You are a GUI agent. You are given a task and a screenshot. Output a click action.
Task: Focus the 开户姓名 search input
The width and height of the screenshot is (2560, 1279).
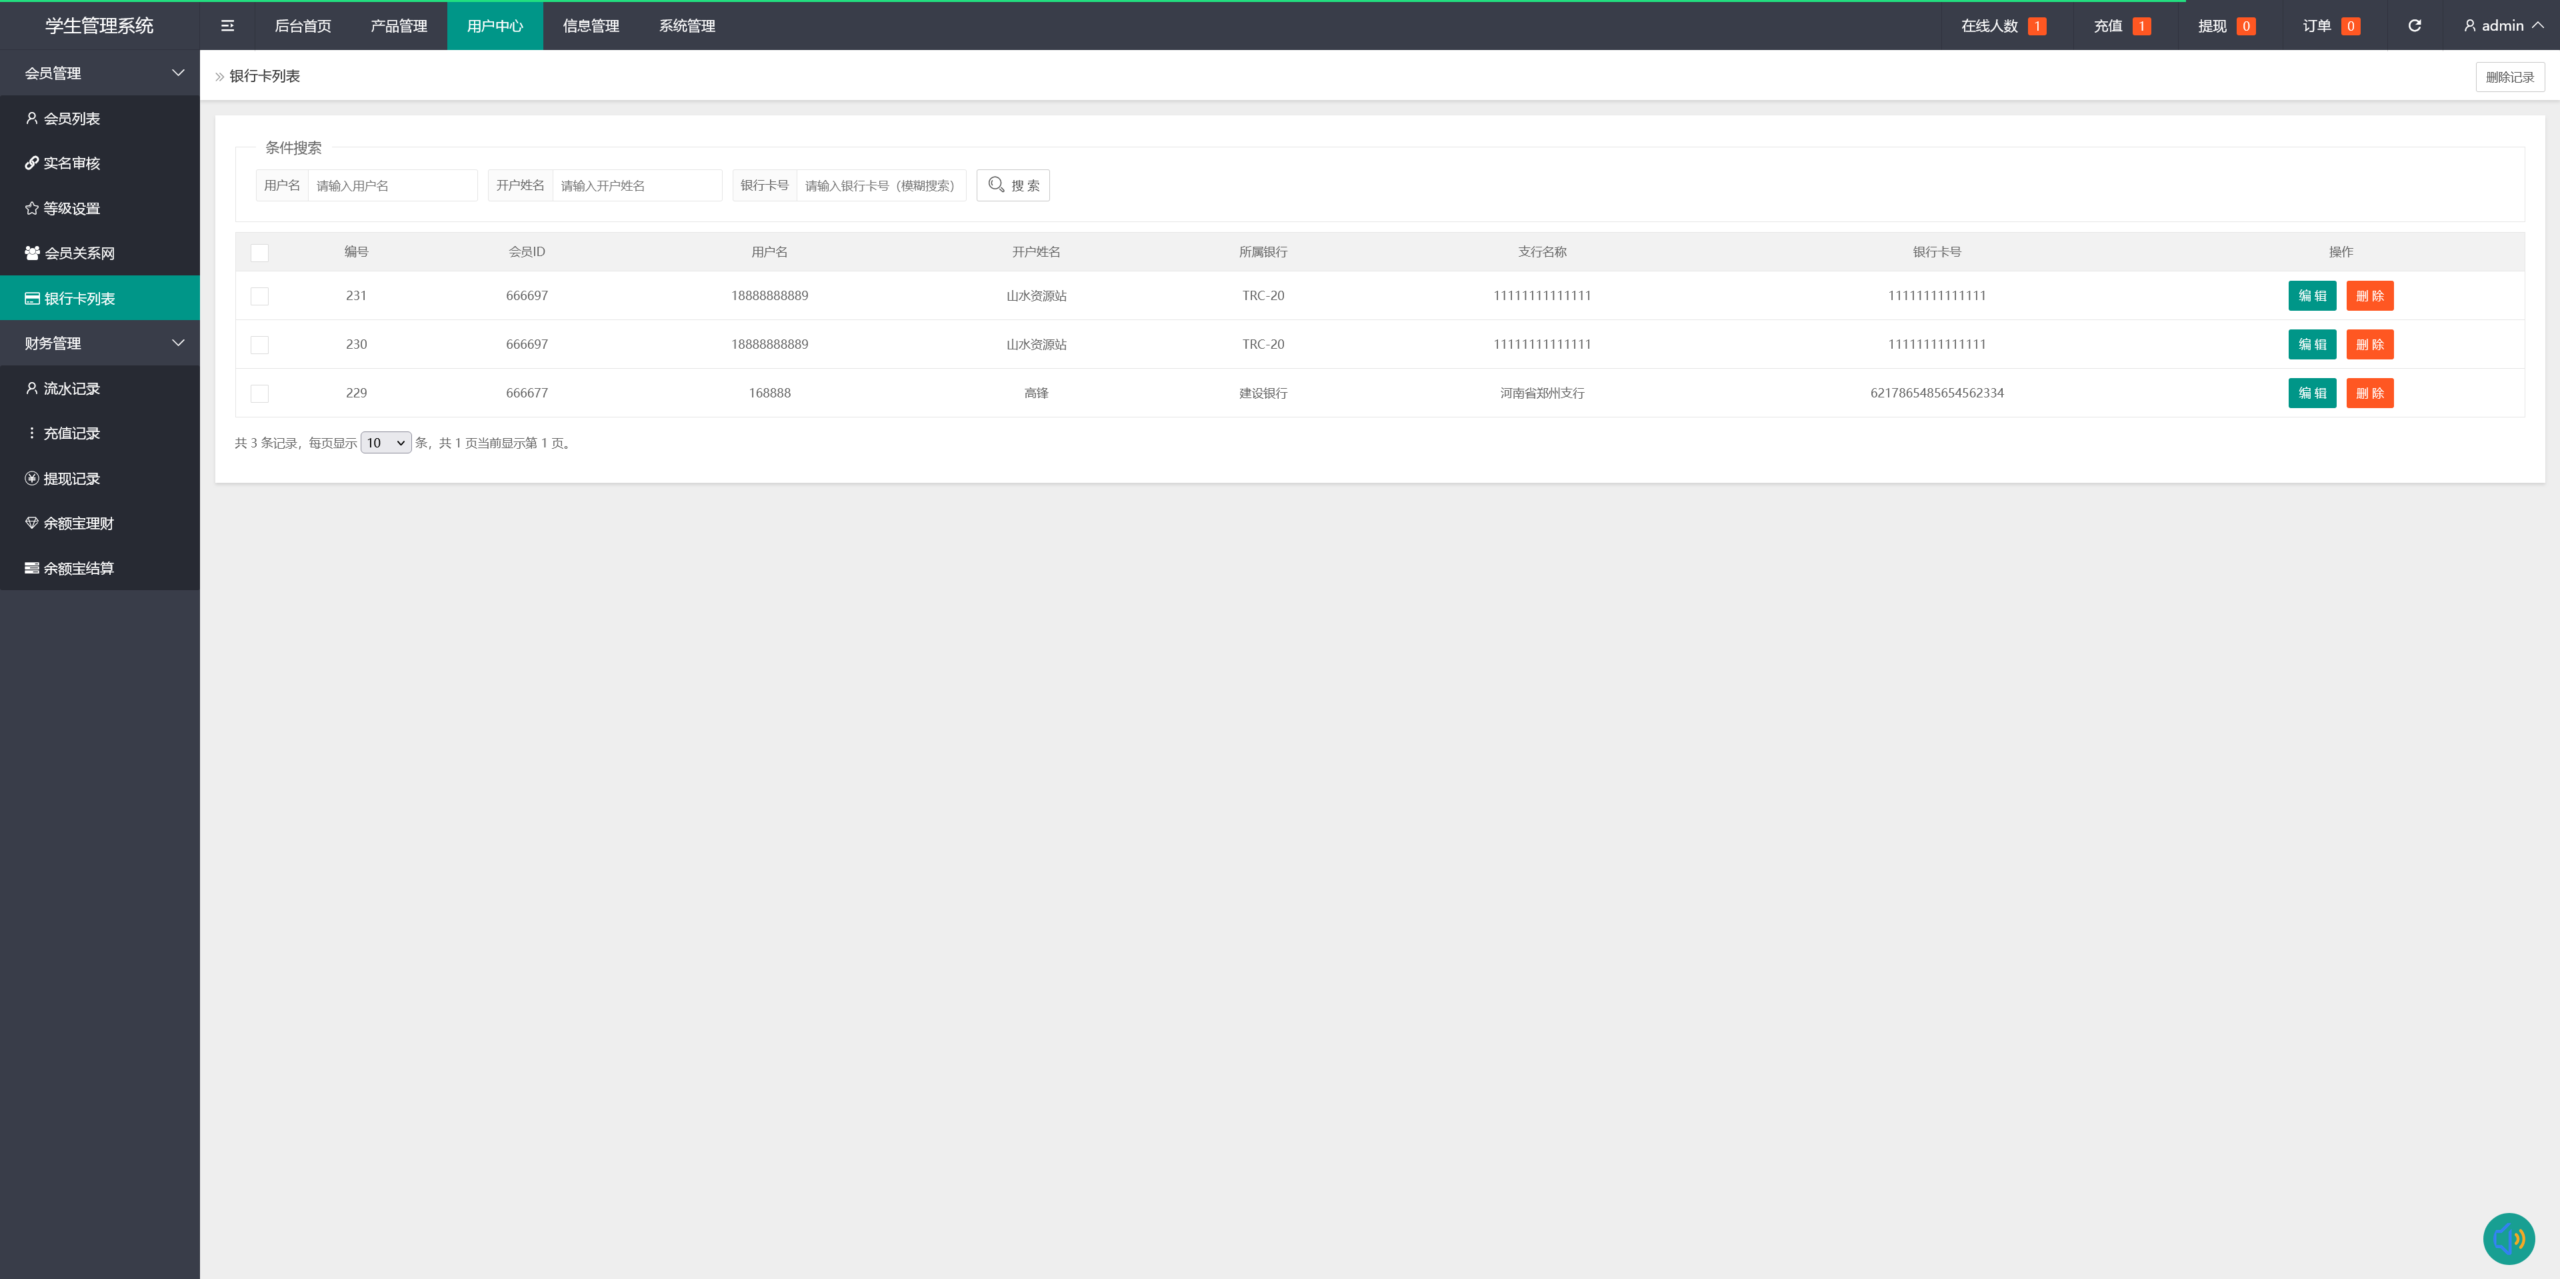(637, 185)
